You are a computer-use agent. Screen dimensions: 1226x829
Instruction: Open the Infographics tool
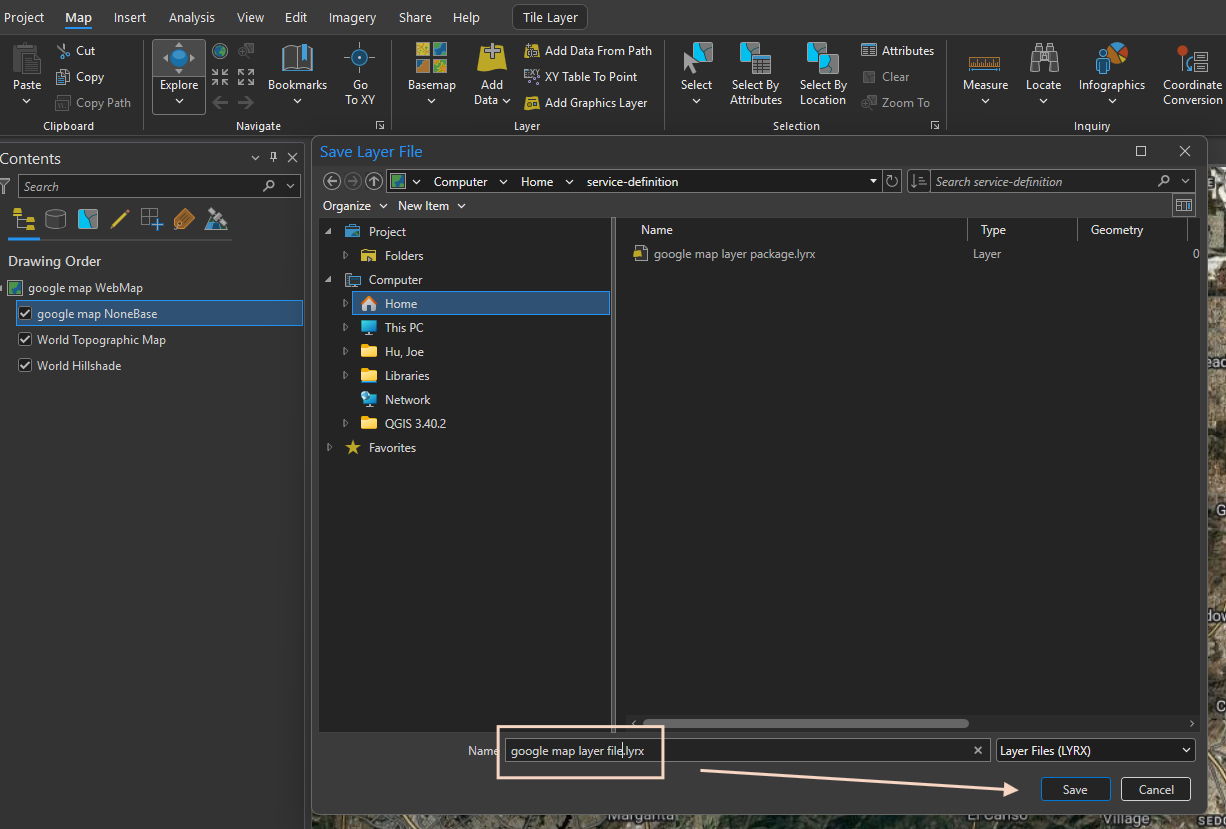(x=1111, y=60)
